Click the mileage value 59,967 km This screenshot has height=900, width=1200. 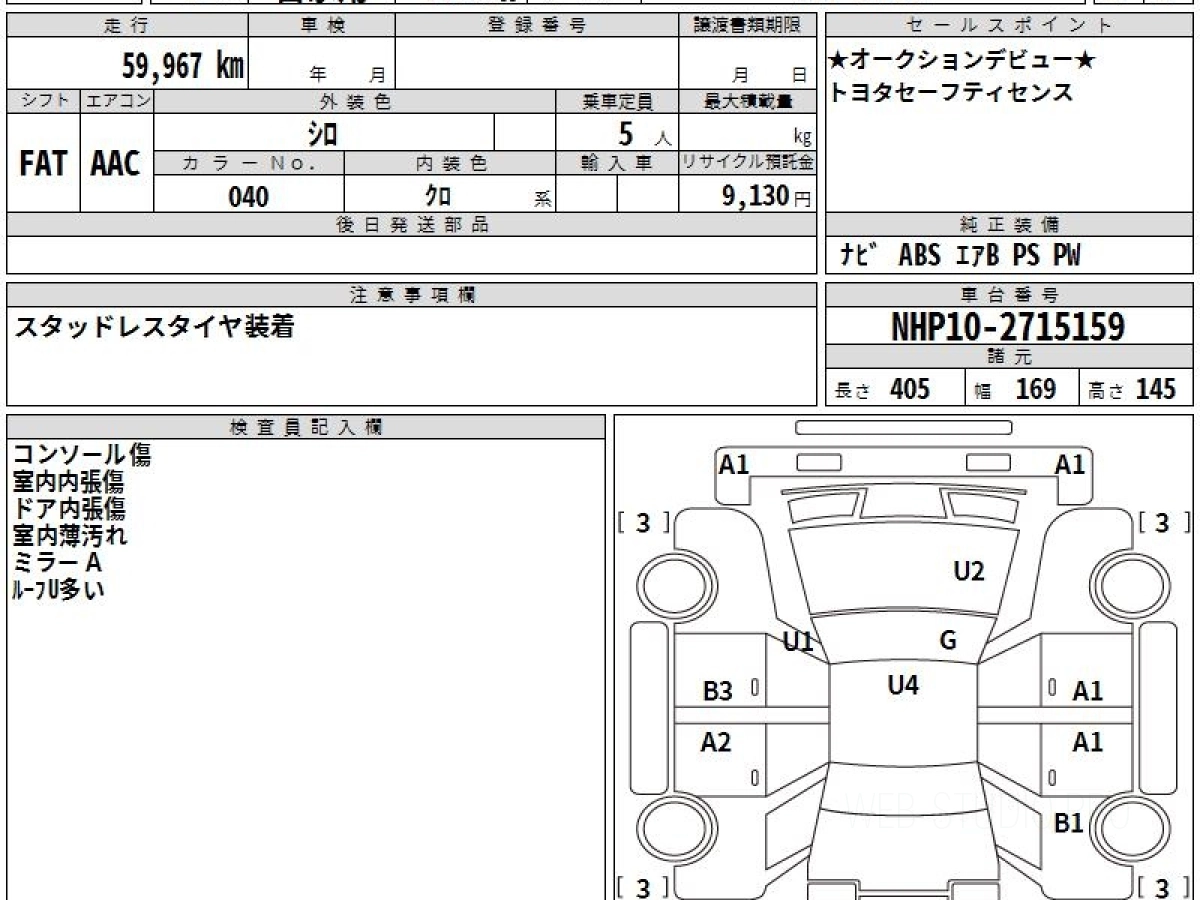(183, 65)
